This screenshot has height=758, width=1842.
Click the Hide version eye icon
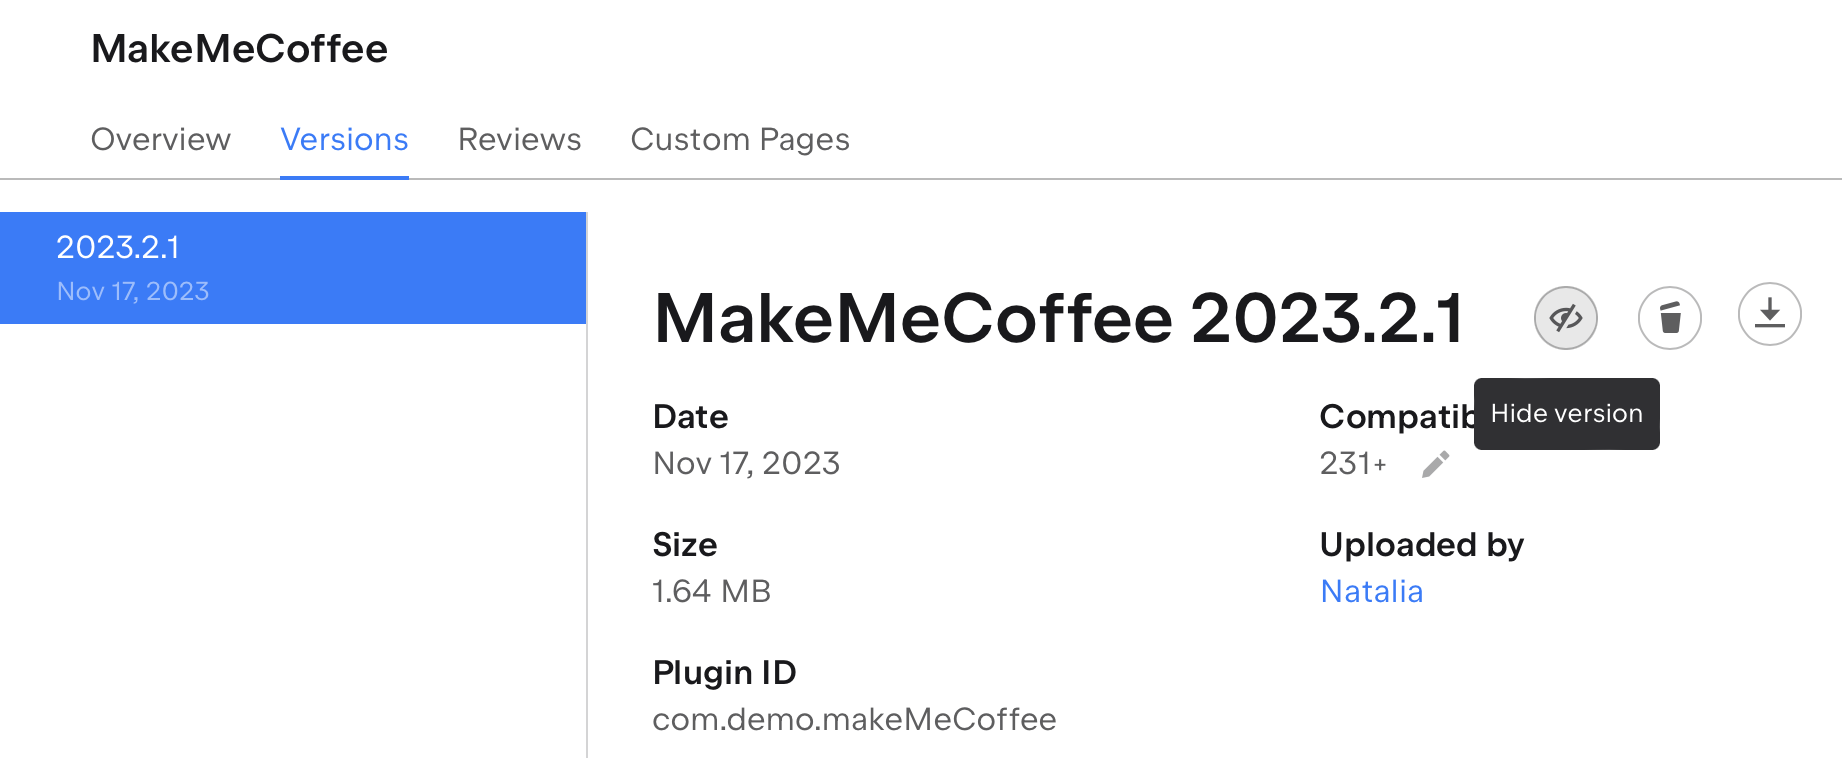[1565, 318]
